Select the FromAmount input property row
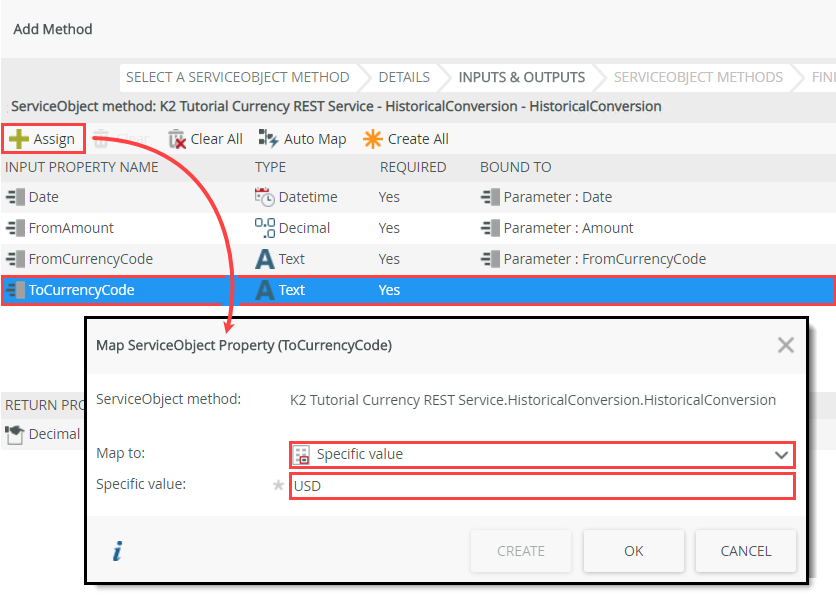836x597 pixels. point(71,228)
